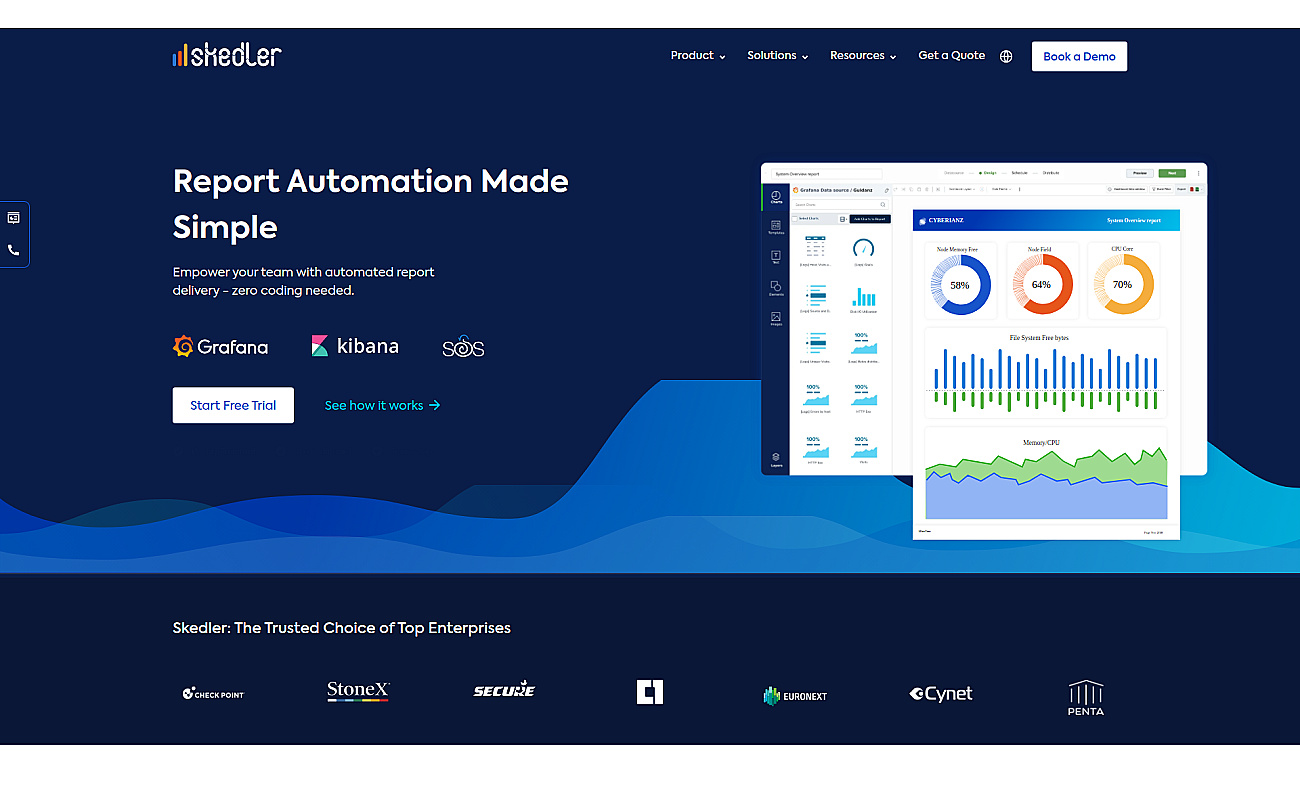Image resolution: width=1300 pixels, height=788 pixels.
Task: Select Elements icon in report builder sidebar
Action: tap(776, 288)
